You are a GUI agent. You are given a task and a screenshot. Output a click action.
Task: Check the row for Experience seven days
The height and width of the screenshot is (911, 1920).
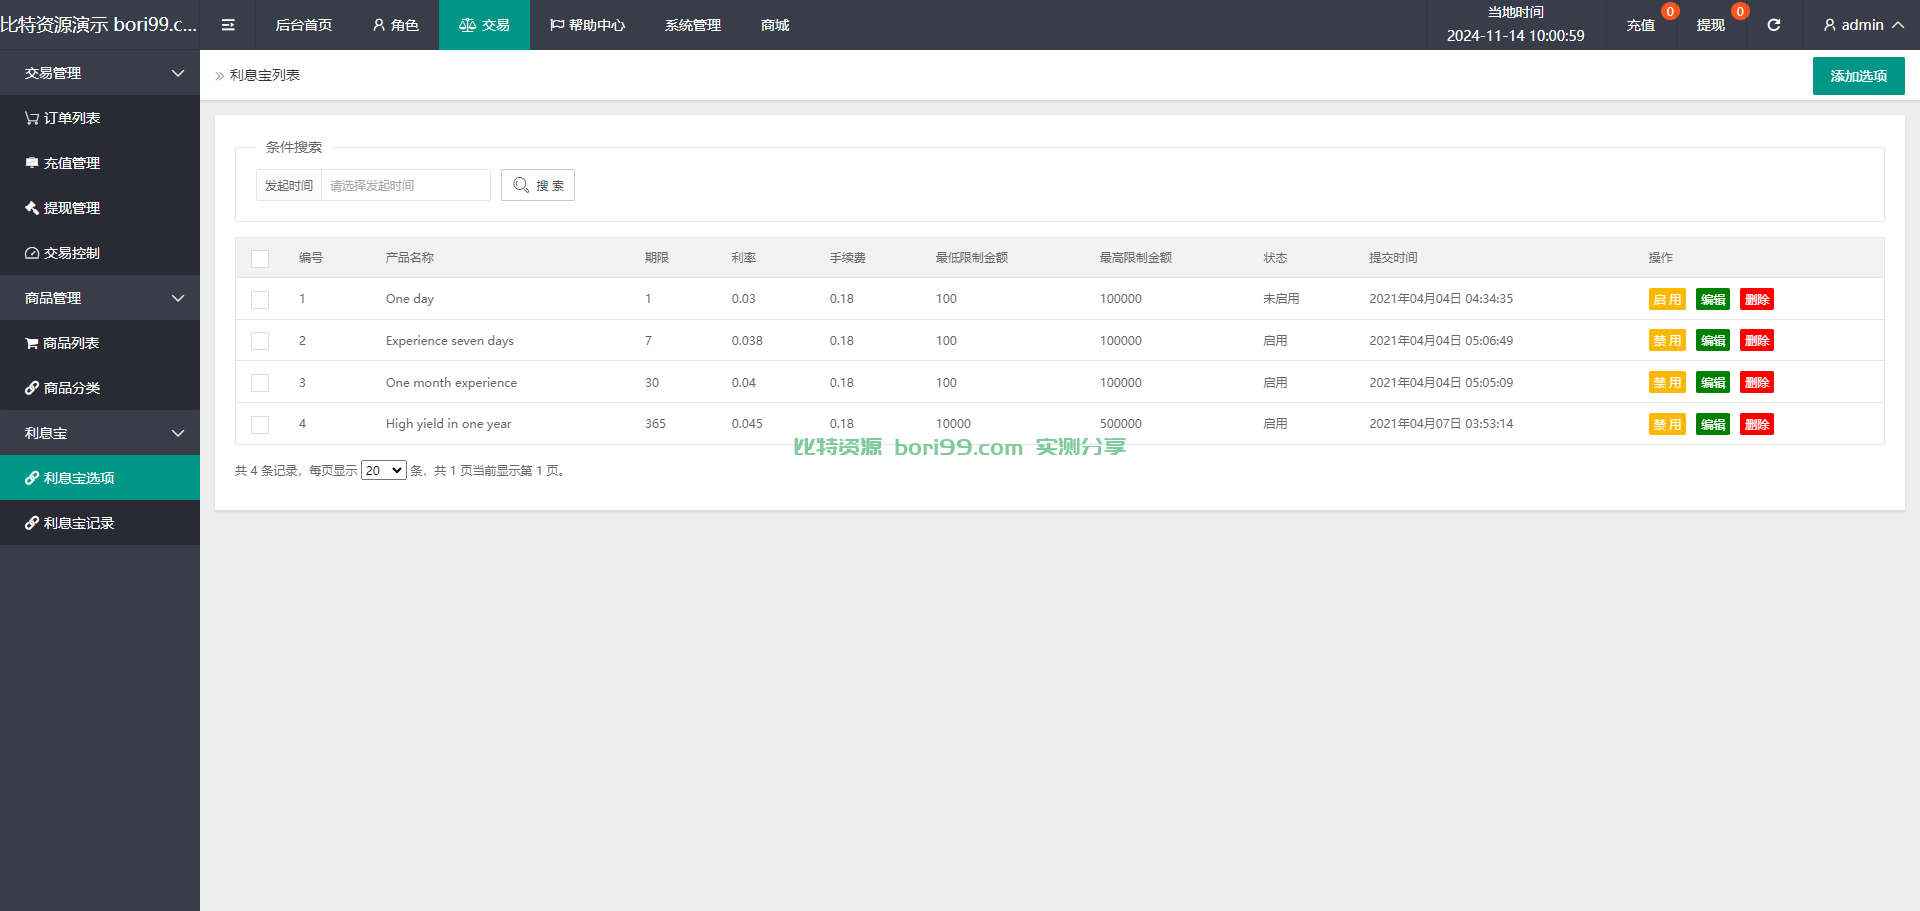point(260,341)
